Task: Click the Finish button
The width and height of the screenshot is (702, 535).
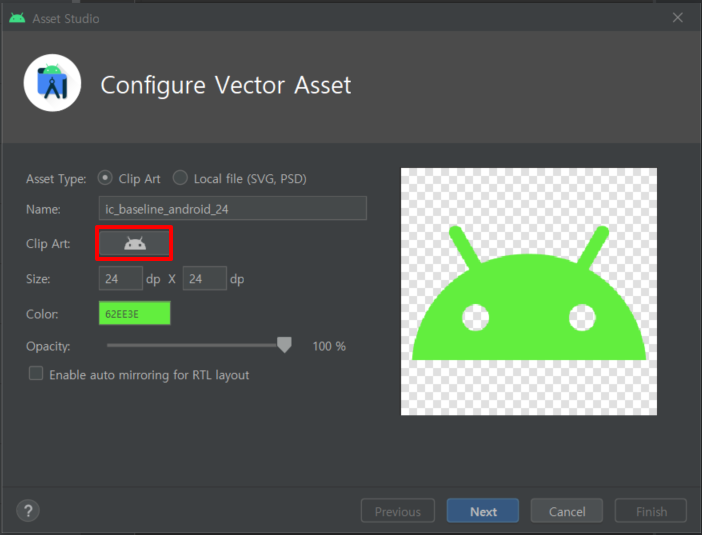Action: [x=651, y=511]
